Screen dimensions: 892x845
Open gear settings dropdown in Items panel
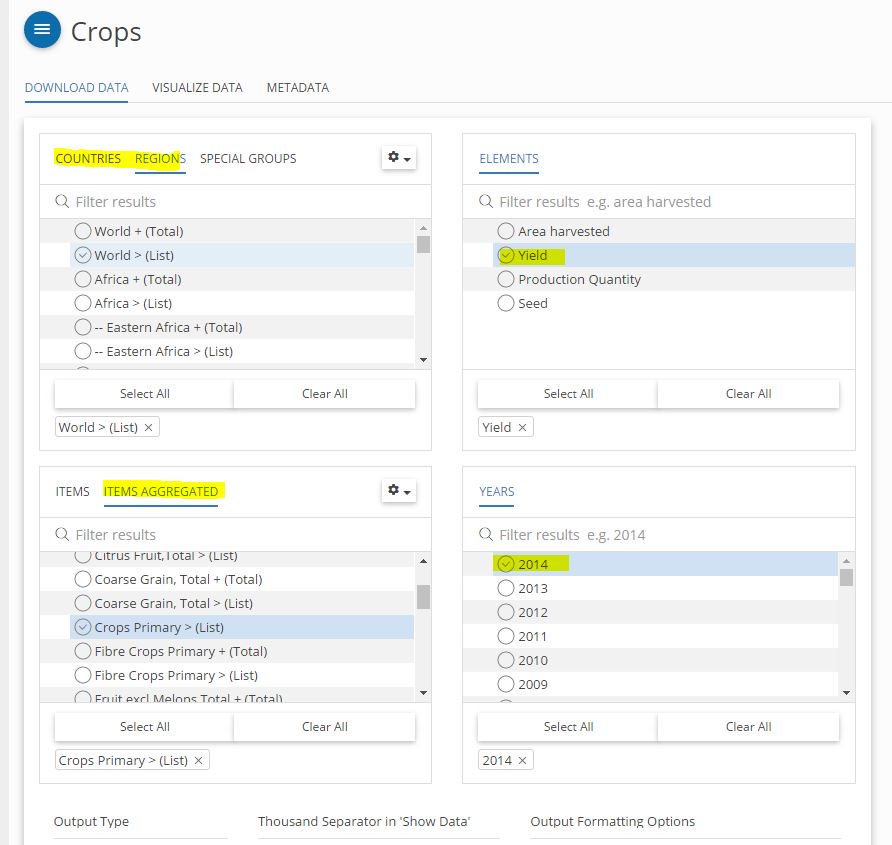pyautogui.click(x=398, y=491)
